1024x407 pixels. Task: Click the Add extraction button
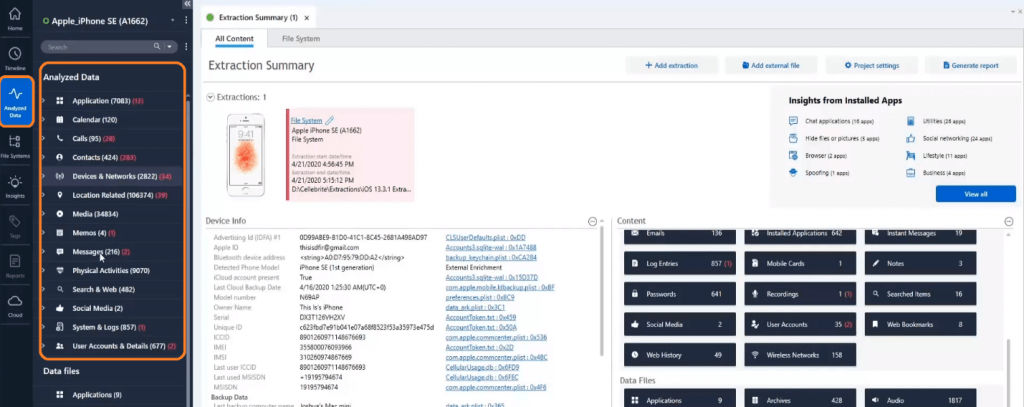click(x=671, y=65)
